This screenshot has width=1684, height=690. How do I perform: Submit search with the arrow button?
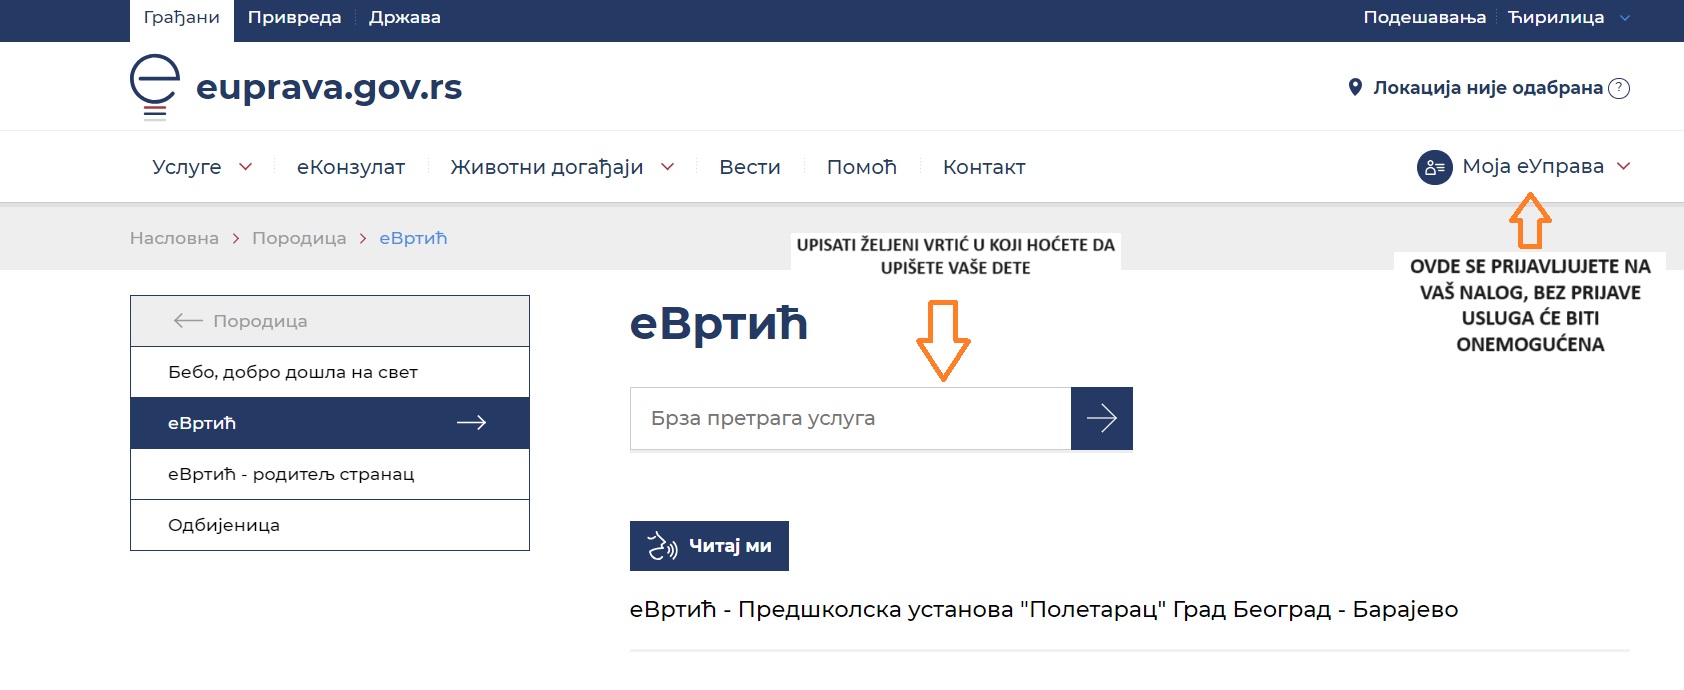coord(1102,418)
